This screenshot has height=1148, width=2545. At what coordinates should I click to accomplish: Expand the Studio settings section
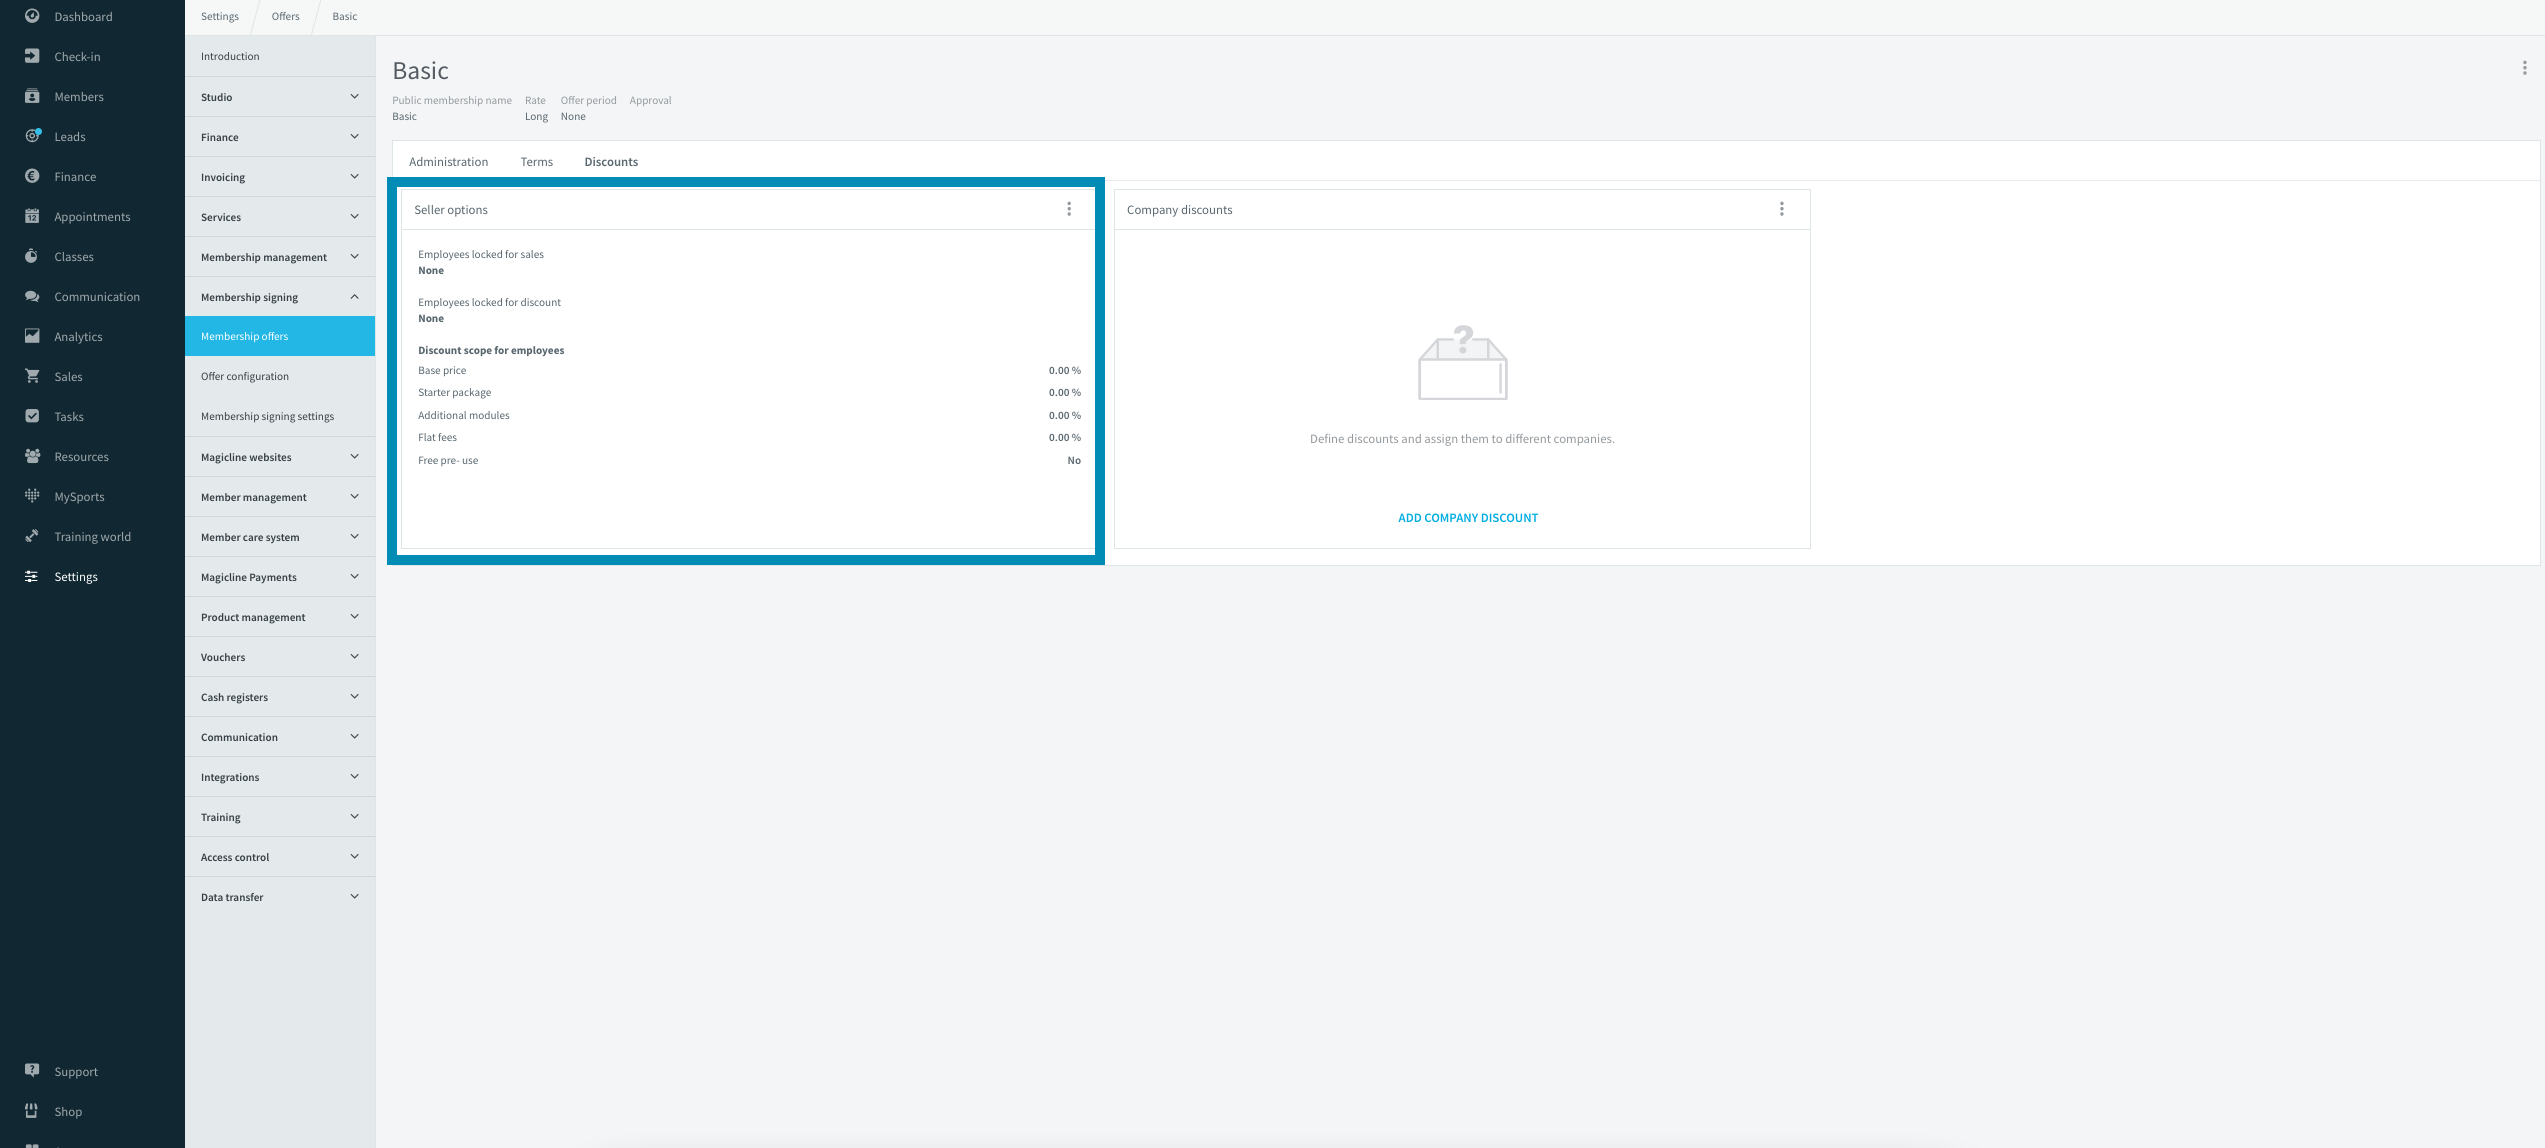pos(280,97)
